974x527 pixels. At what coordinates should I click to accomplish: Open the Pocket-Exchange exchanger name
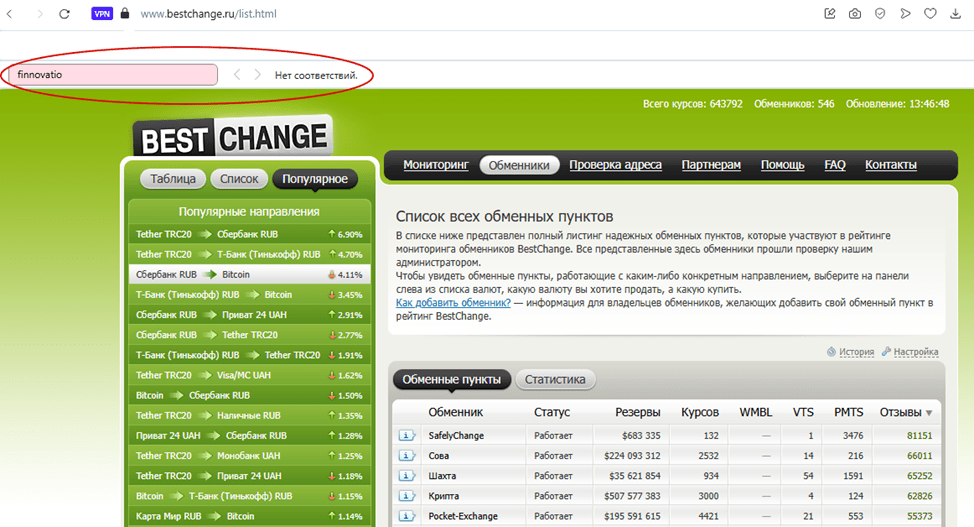click(463, 516)
